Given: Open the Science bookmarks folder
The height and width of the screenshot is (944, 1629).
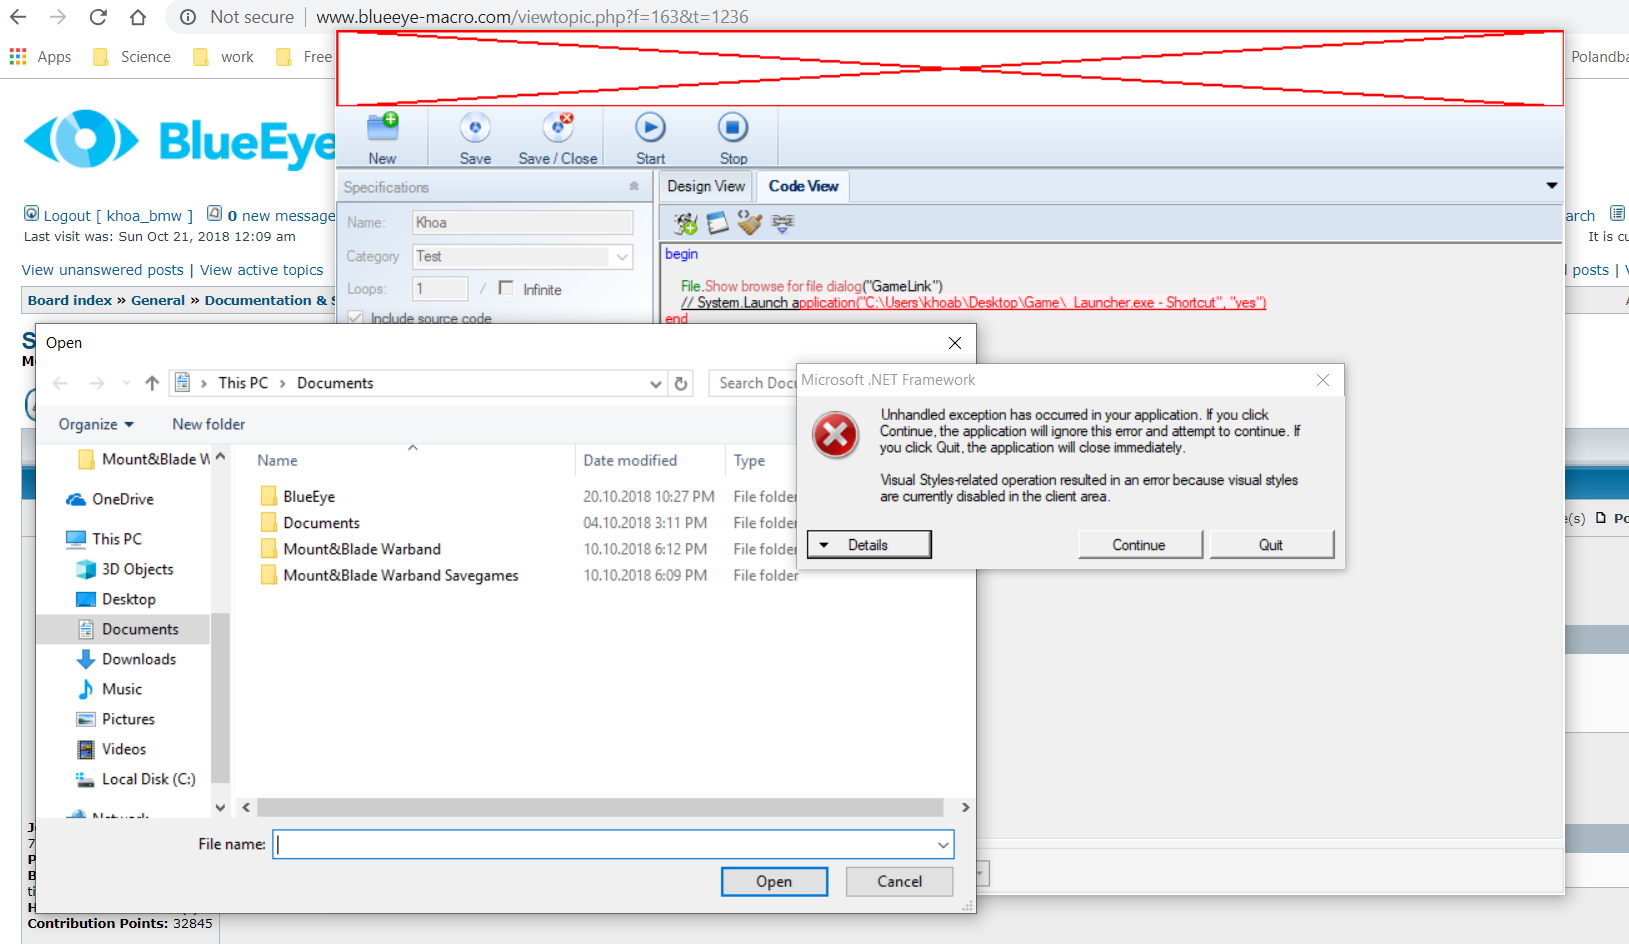Looking at the screenshot, I should coord(131,57).
